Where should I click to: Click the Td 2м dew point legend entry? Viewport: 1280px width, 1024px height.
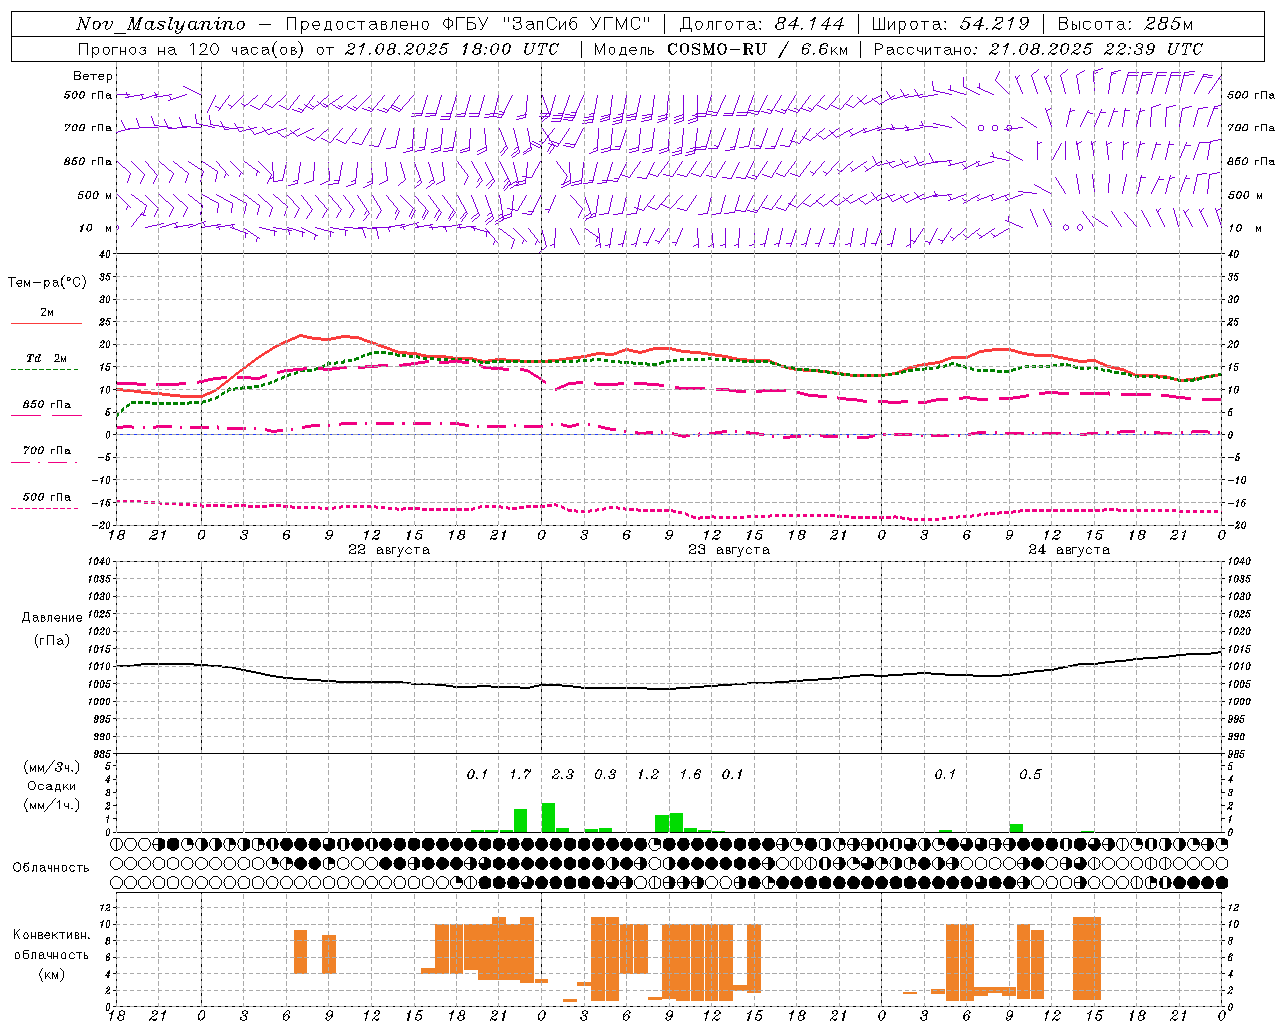tap(47, 358)
